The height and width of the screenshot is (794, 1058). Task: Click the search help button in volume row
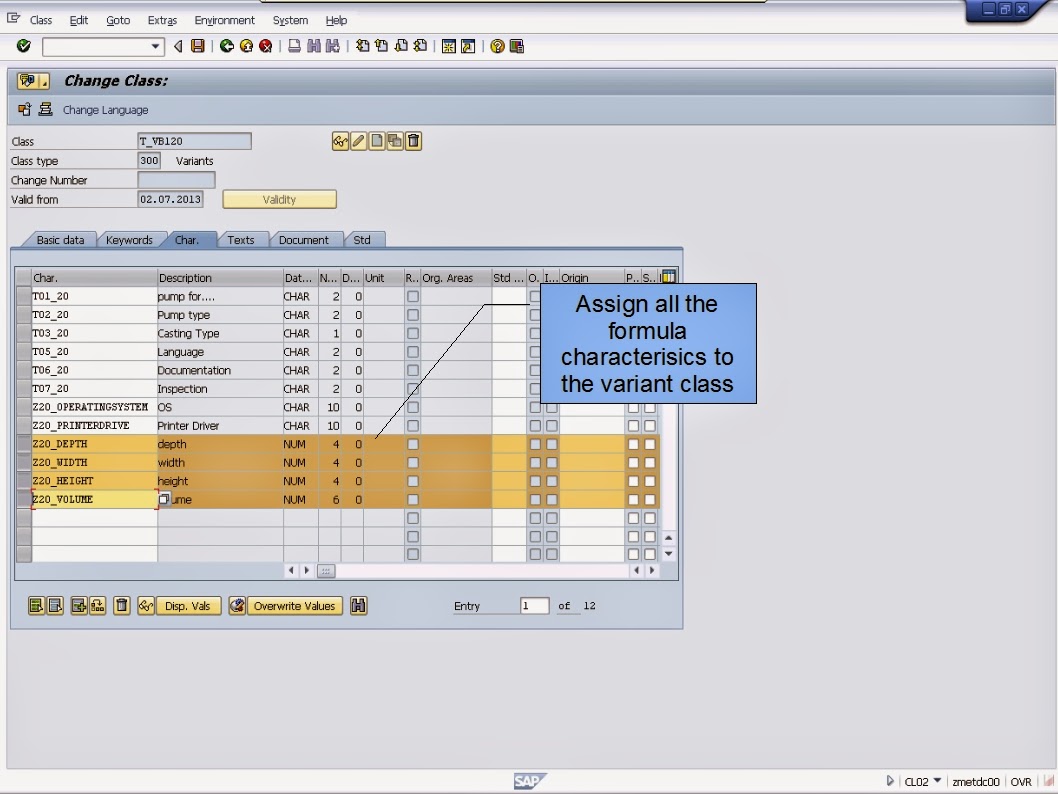(164, 499)
